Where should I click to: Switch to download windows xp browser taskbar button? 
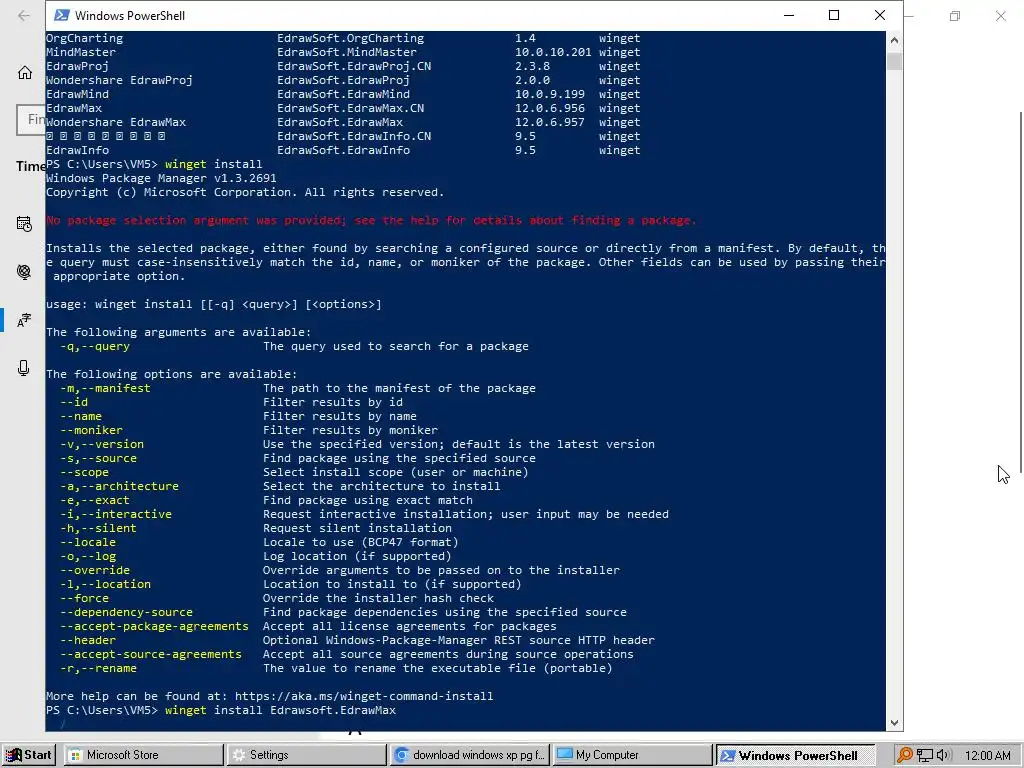pyautogui.click(x=470, y=755)
